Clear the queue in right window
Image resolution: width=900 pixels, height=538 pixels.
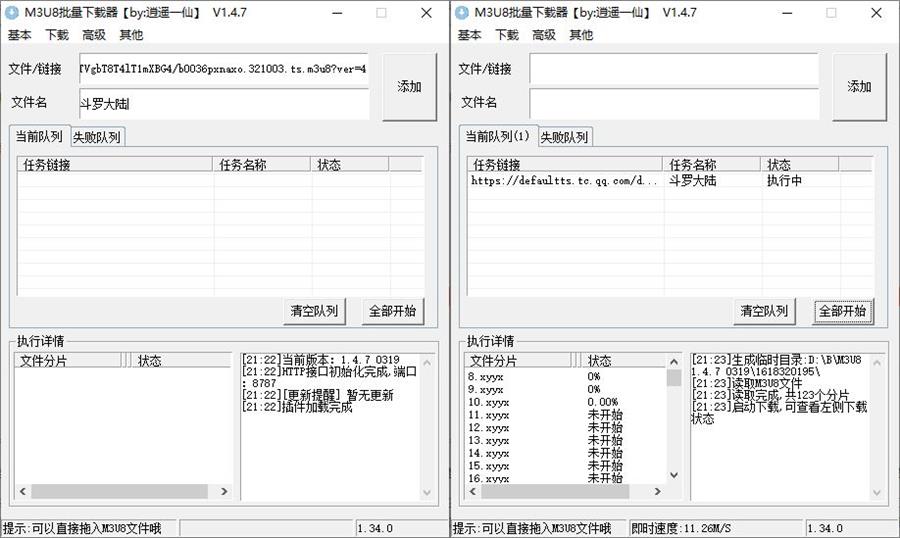pyautogui.click(x=764, y=311)
